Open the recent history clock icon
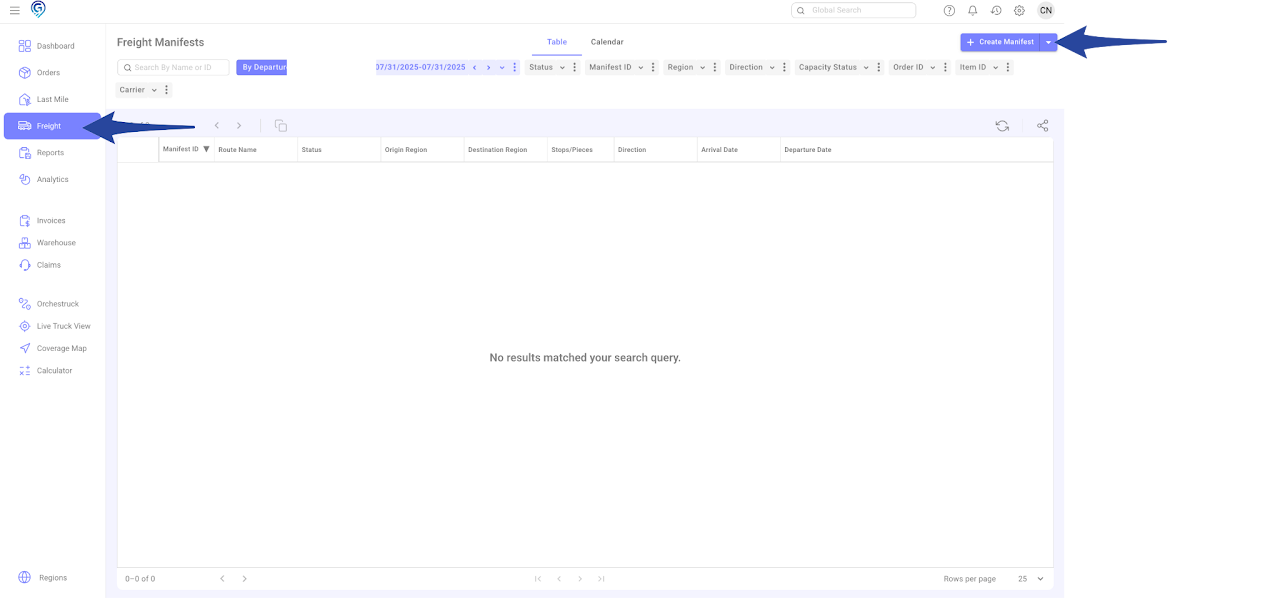Image resolution: width=1280 pixels, height=598 pixels. tap(996, 10)
